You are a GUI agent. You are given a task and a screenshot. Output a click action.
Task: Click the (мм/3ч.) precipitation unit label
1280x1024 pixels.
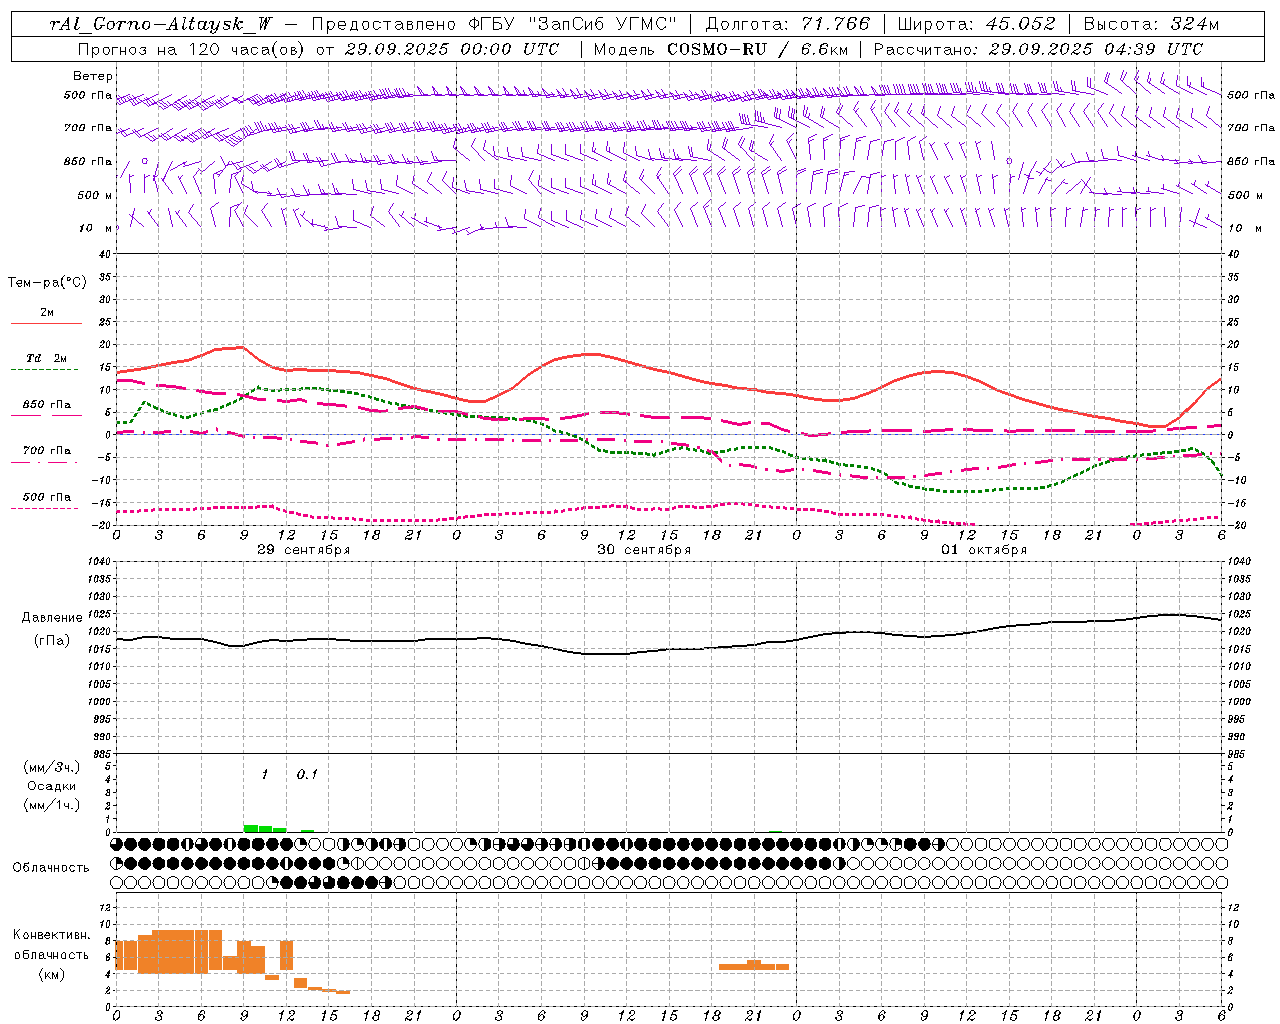(52, 767)
